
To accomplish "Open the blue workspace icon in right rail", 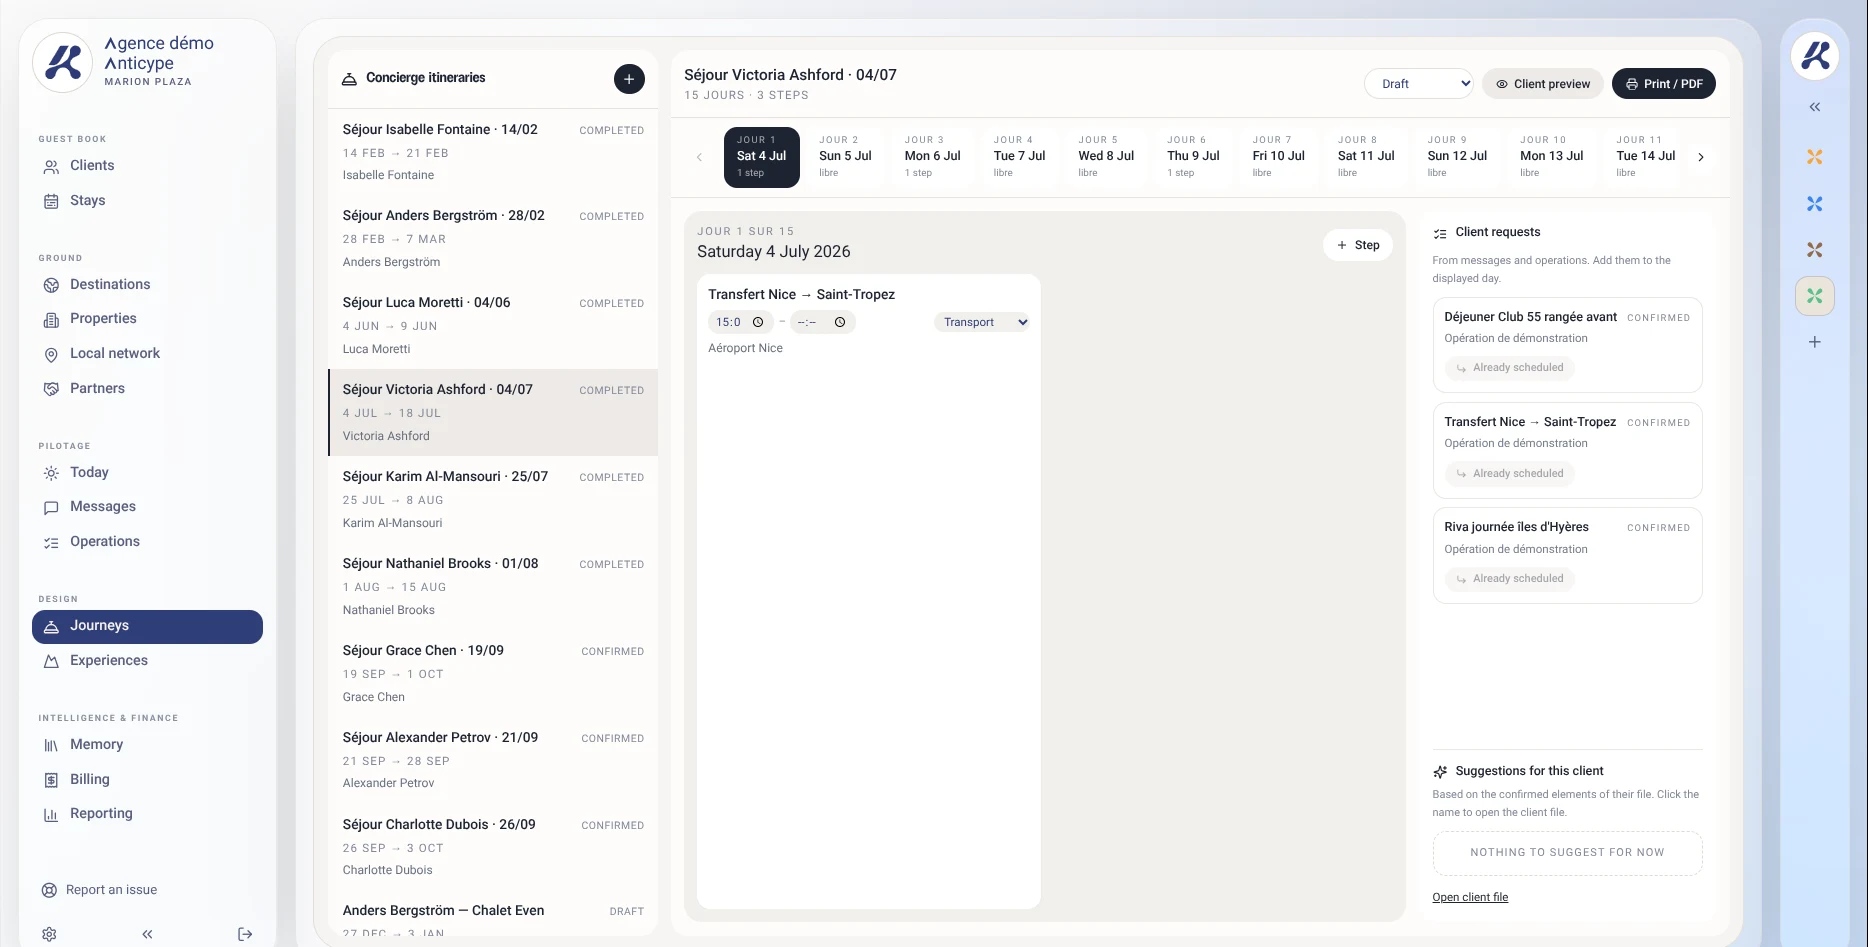I will click(x=1815, y=204).
